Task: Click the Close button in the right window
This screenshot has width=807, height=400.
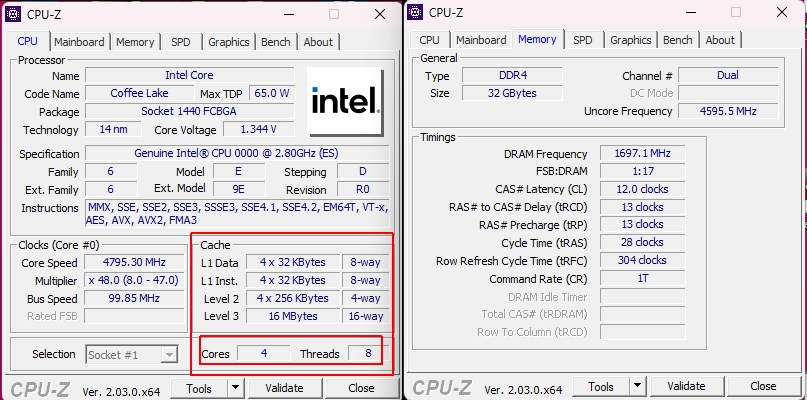Action: (x=763, y=386)
